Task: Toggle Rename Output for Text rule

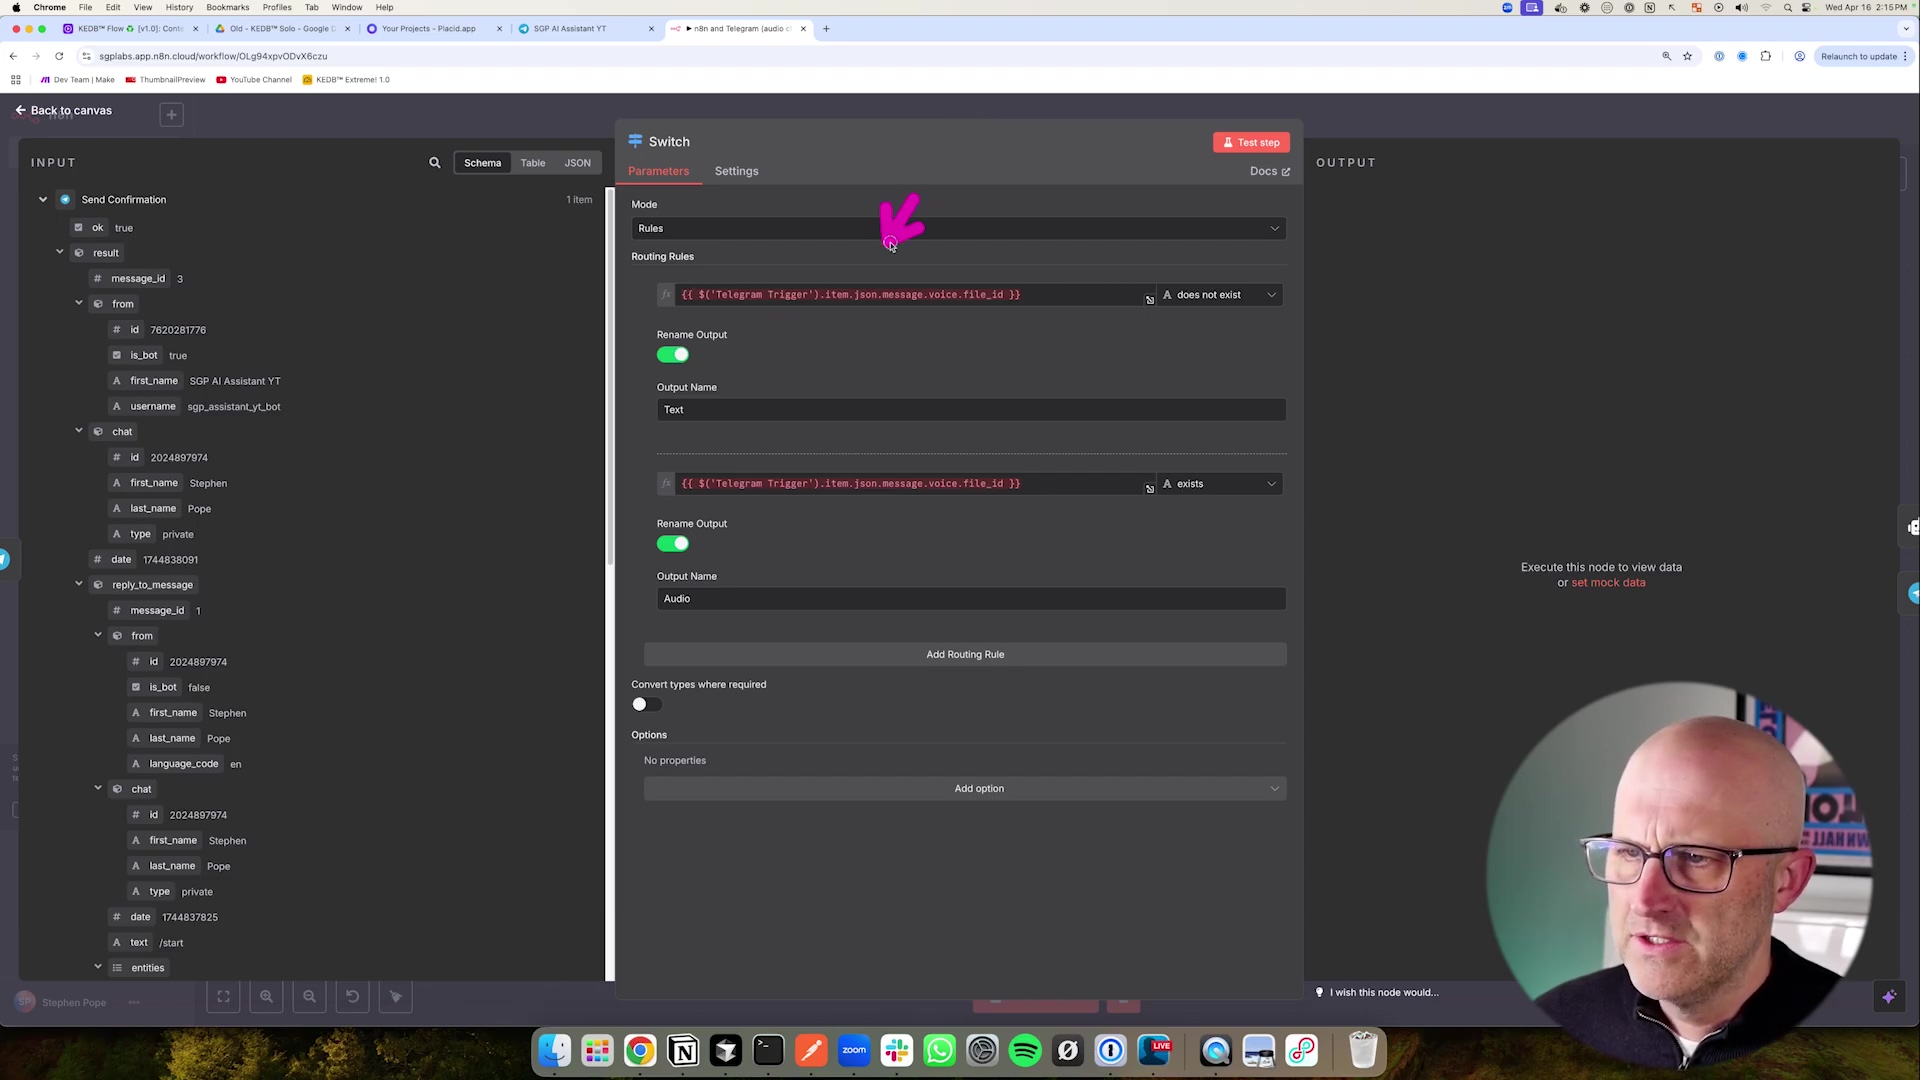Action: coord(672,355)
